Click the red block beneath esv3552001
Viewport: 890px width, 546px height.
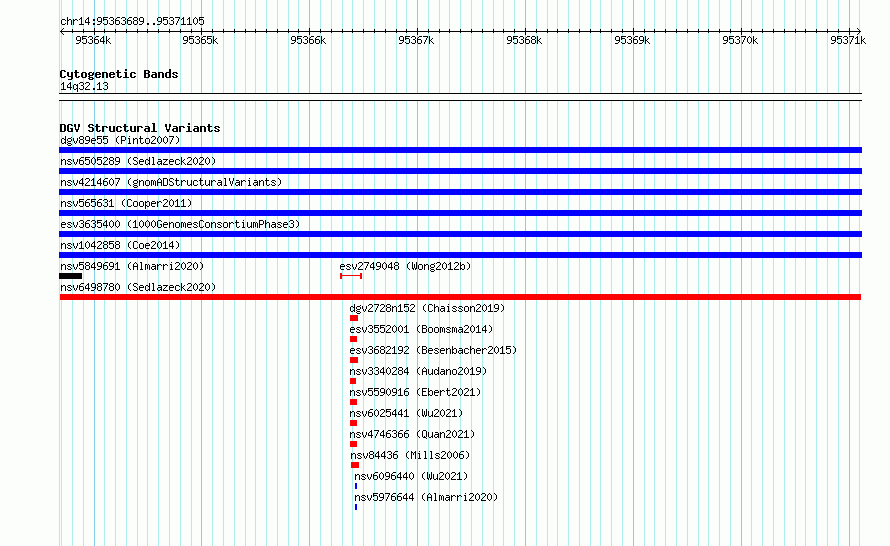click(x=353, y=339)
